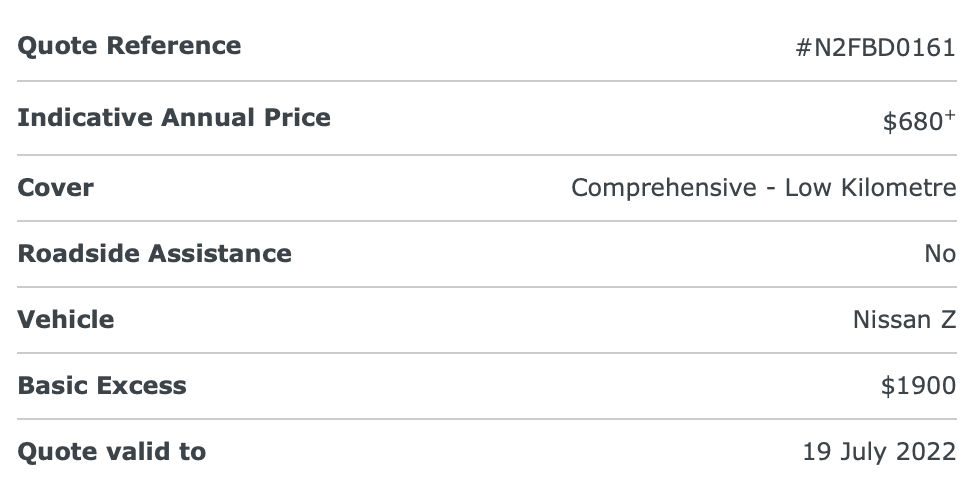Select the Nissan Z vehicle value
This screenshot has width=976, height=494.
pos(904,320)
